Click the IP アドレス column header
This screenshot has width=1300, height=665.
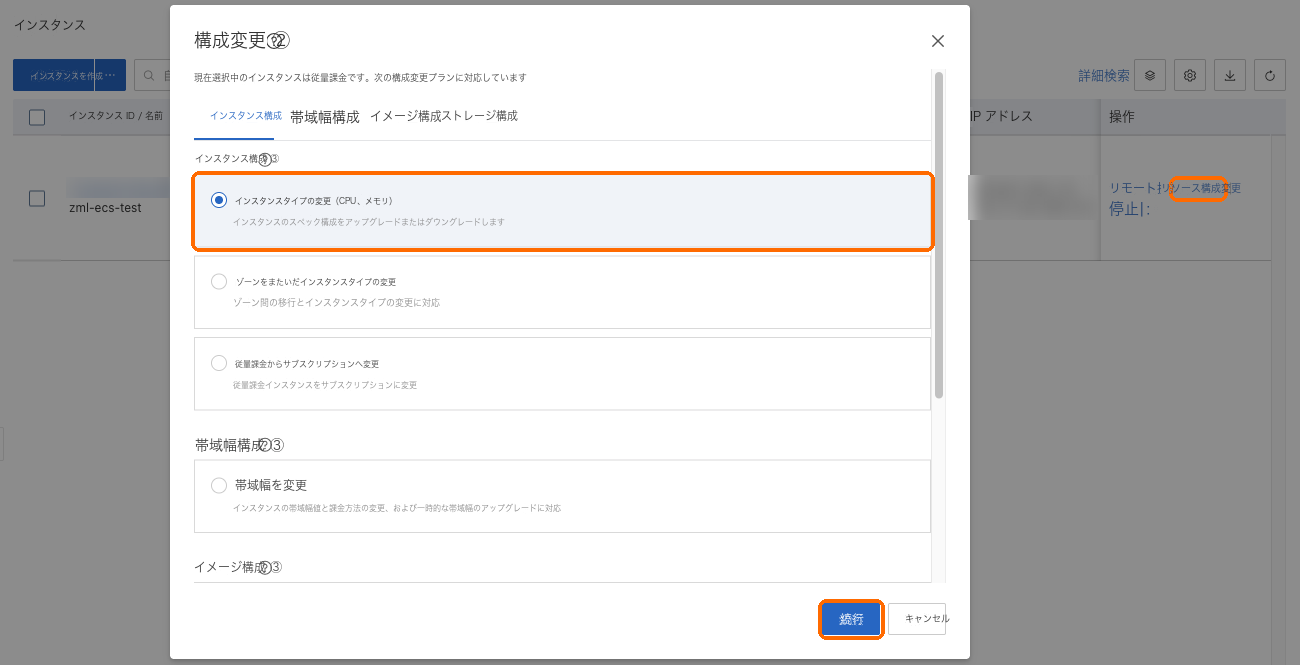(x=1001, y=117)
